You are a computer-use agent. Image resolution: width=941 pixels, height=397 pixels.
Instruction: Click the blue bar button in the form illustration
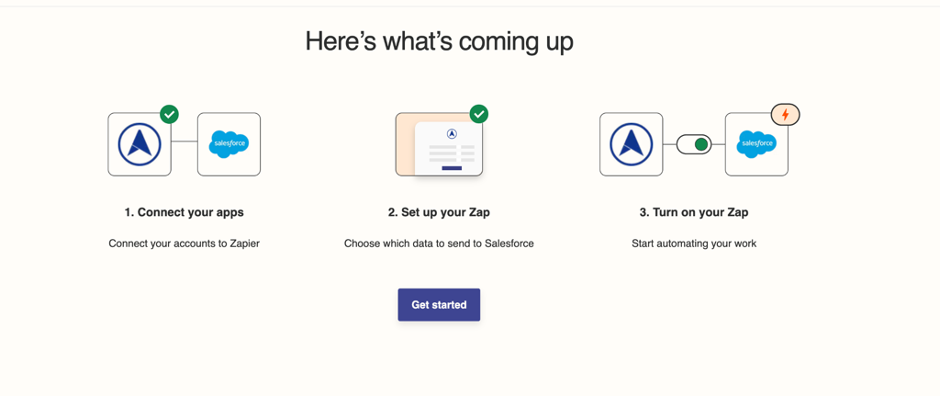(452, 169)
